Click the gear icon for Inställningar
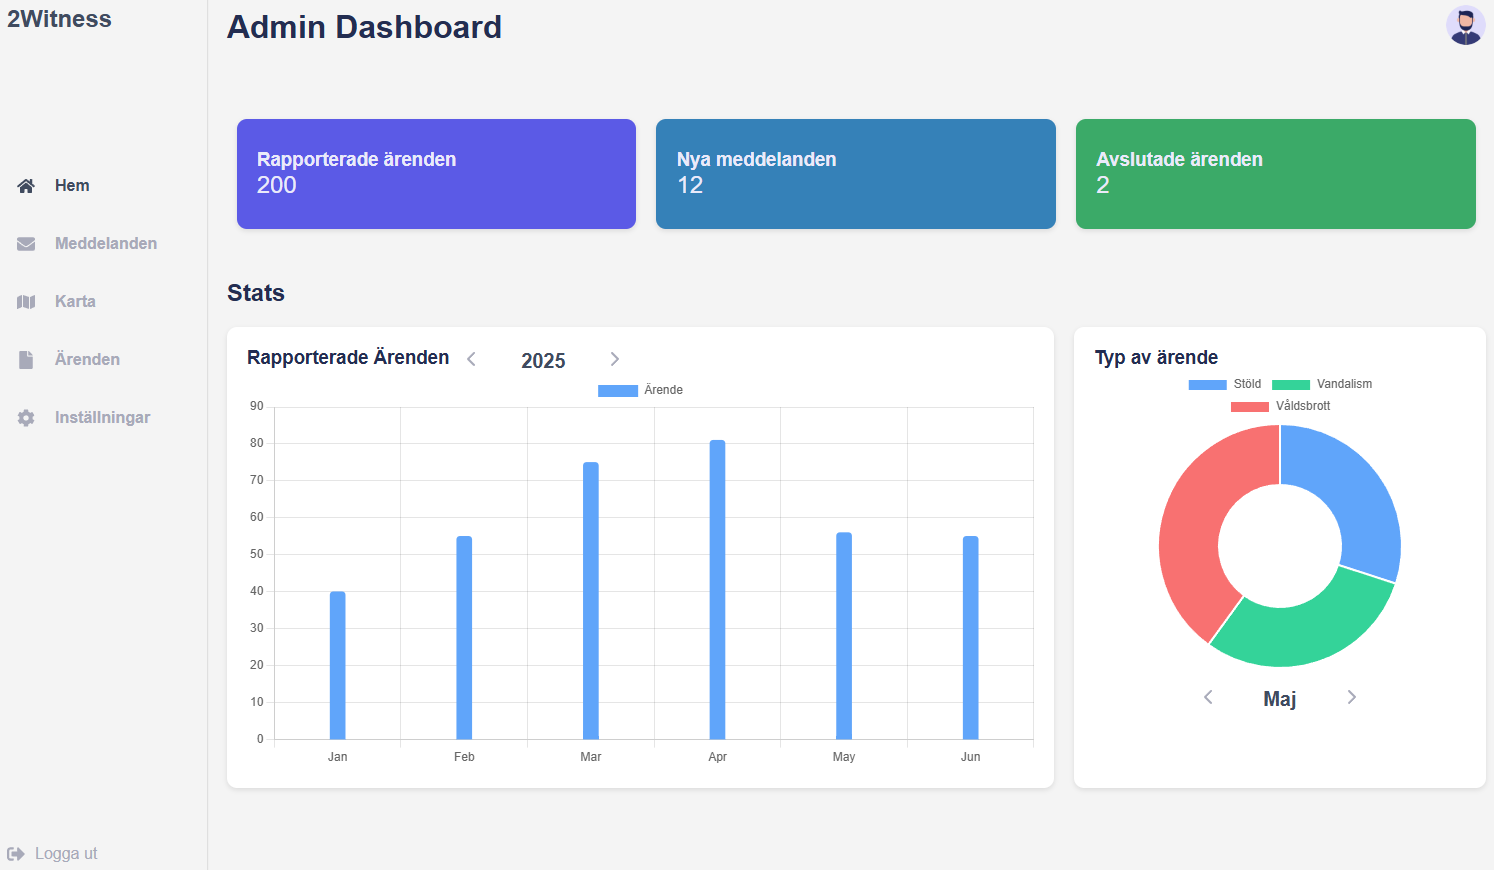The image size is (1494, 870). coord(26,418)
